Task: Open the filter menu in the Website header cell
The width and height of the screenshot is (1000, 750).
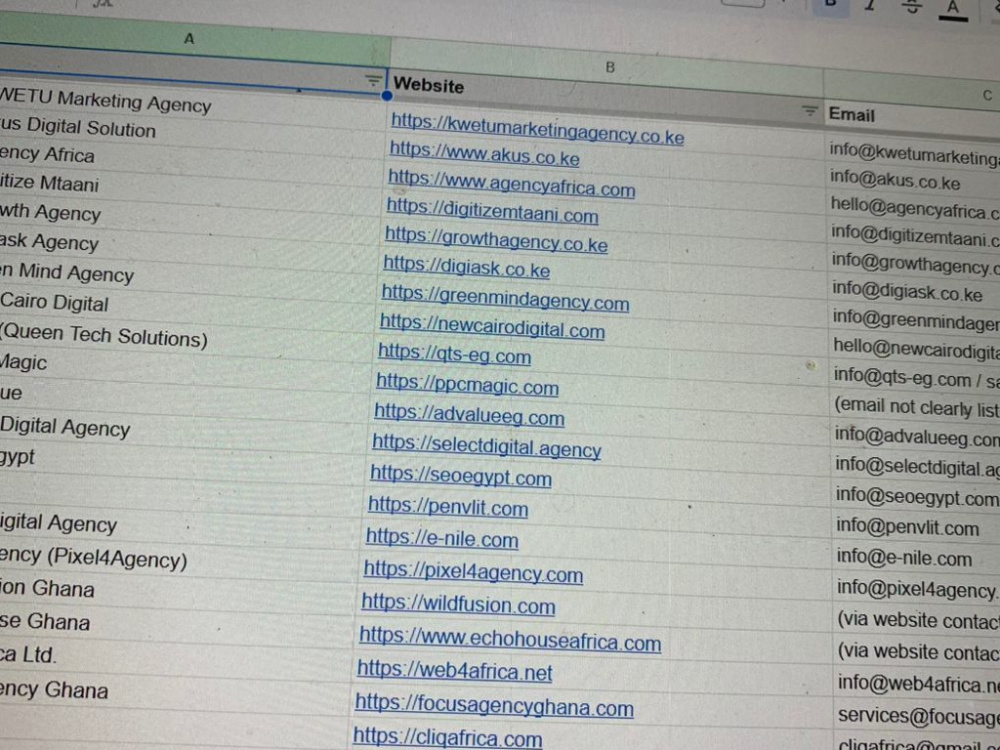Action: (x=809, y=111)
